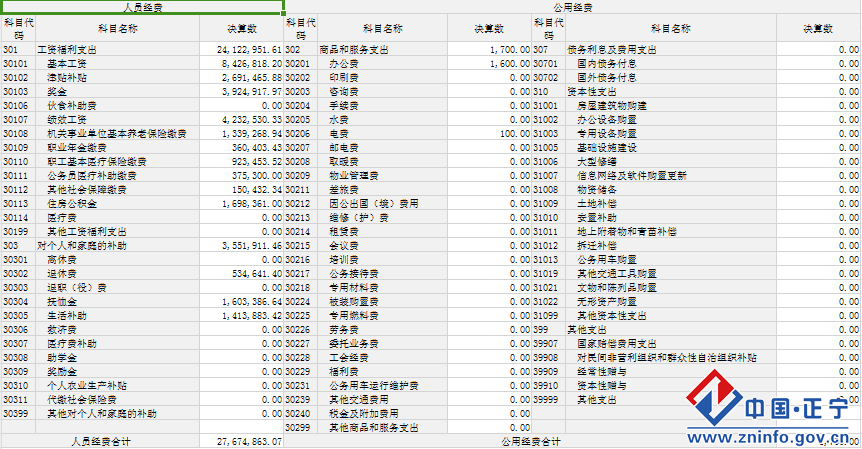Click the 公务员医疗补助缴费 cell
This screenshot has height=449, width=862.
(118, 176)
